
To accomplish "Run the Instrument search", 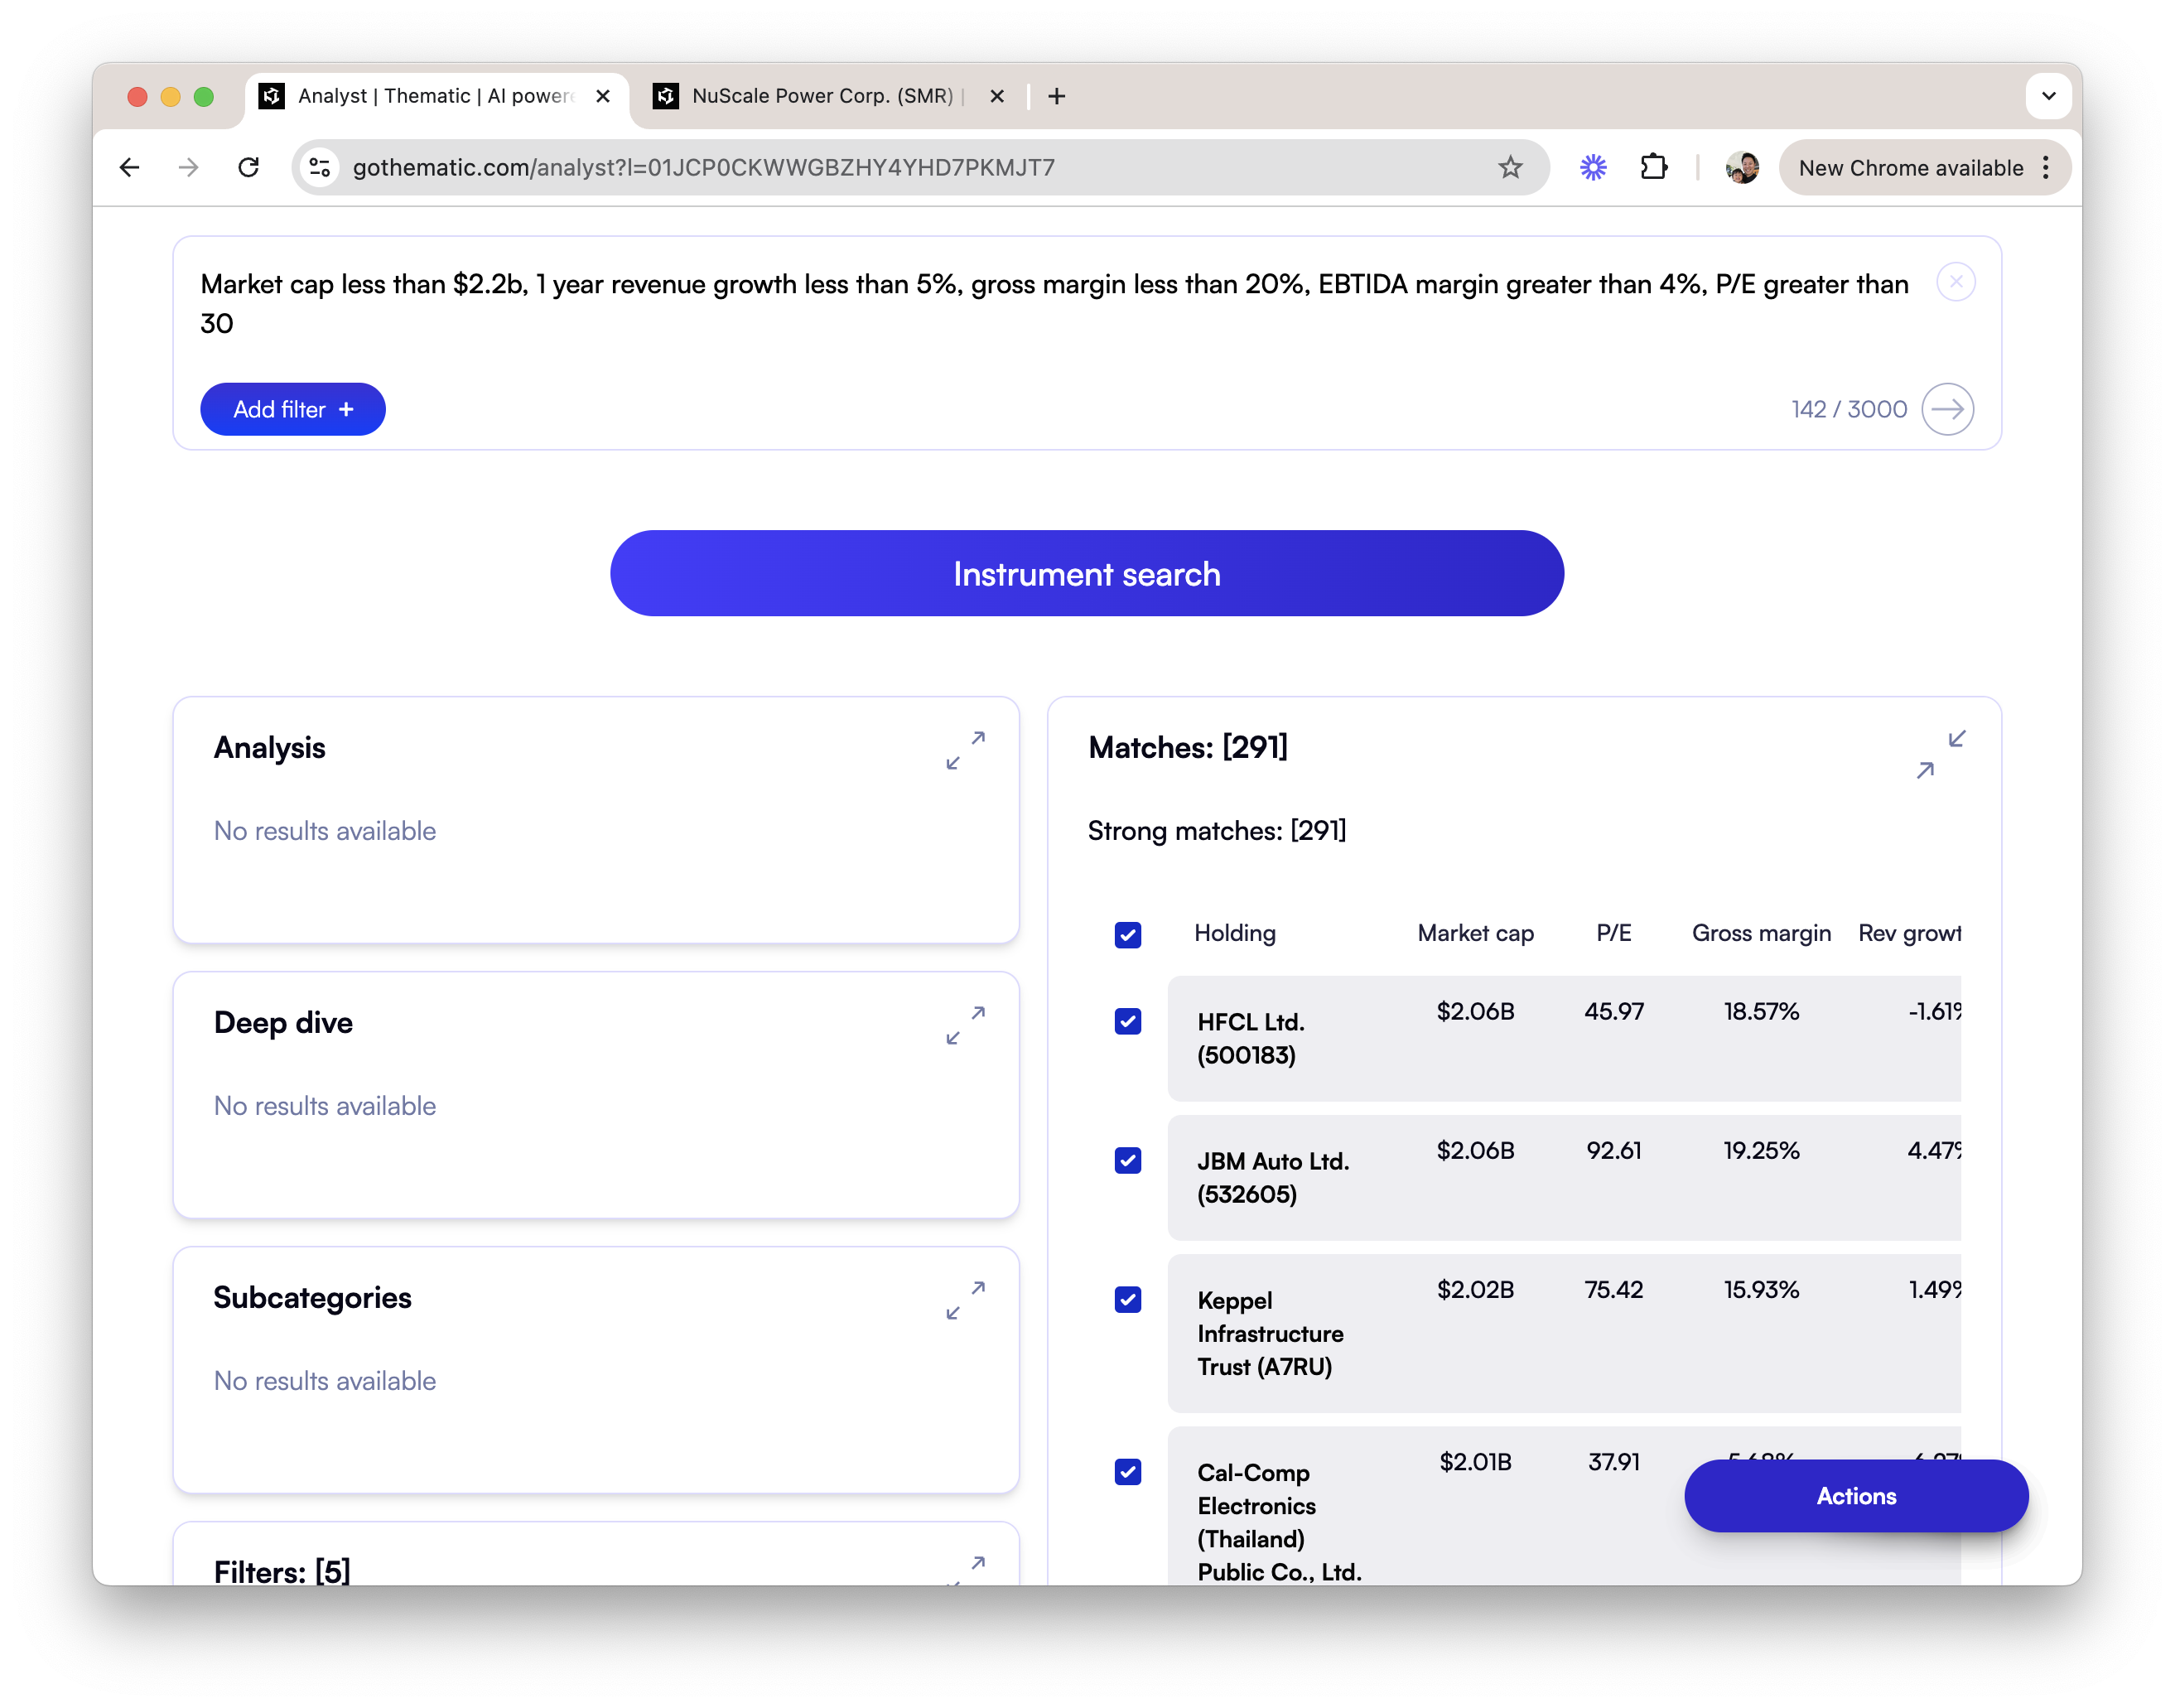I will pos(1087,573).
